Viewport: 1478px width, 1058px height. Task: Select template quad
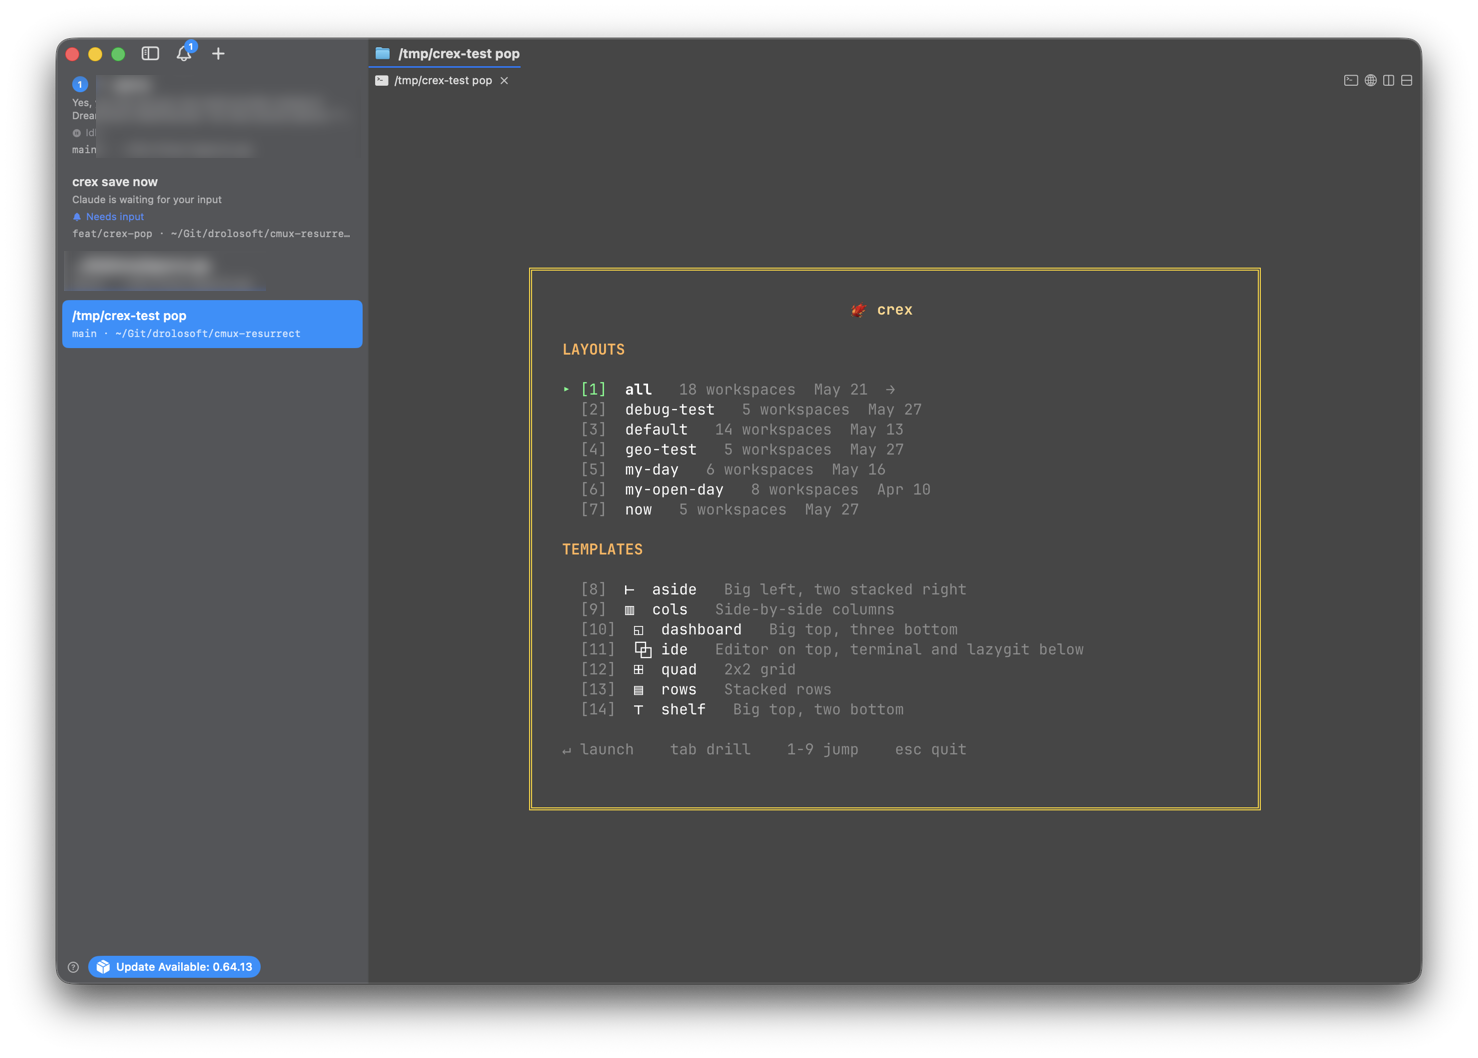(688, 670)
